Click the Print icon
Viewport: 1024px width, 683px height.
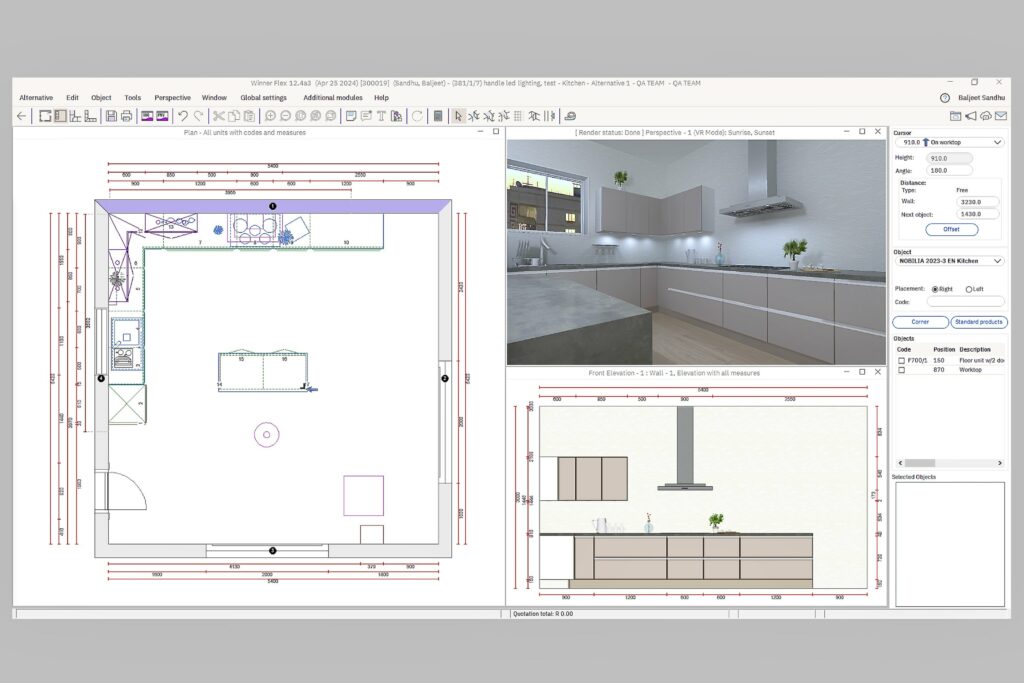coord(126,116)
